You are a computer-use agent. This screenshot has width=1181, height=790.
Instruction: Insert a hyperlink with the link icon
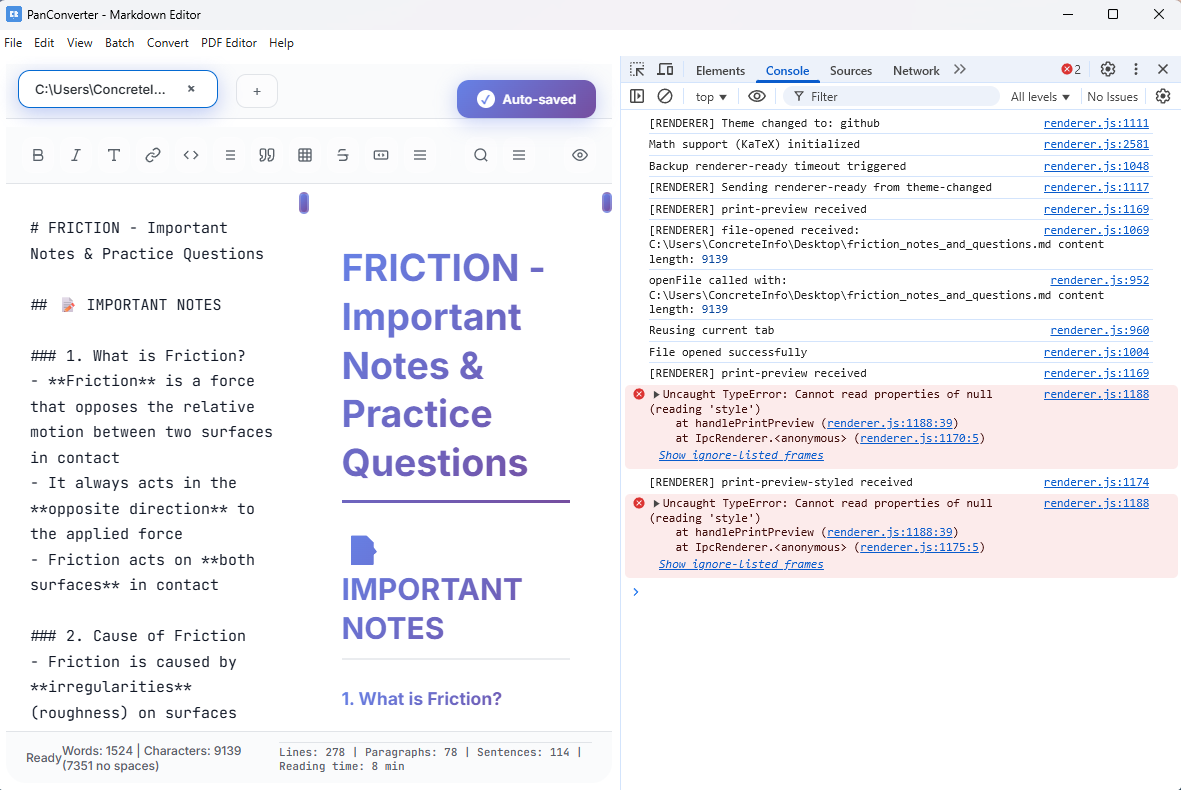pos(152,155)
